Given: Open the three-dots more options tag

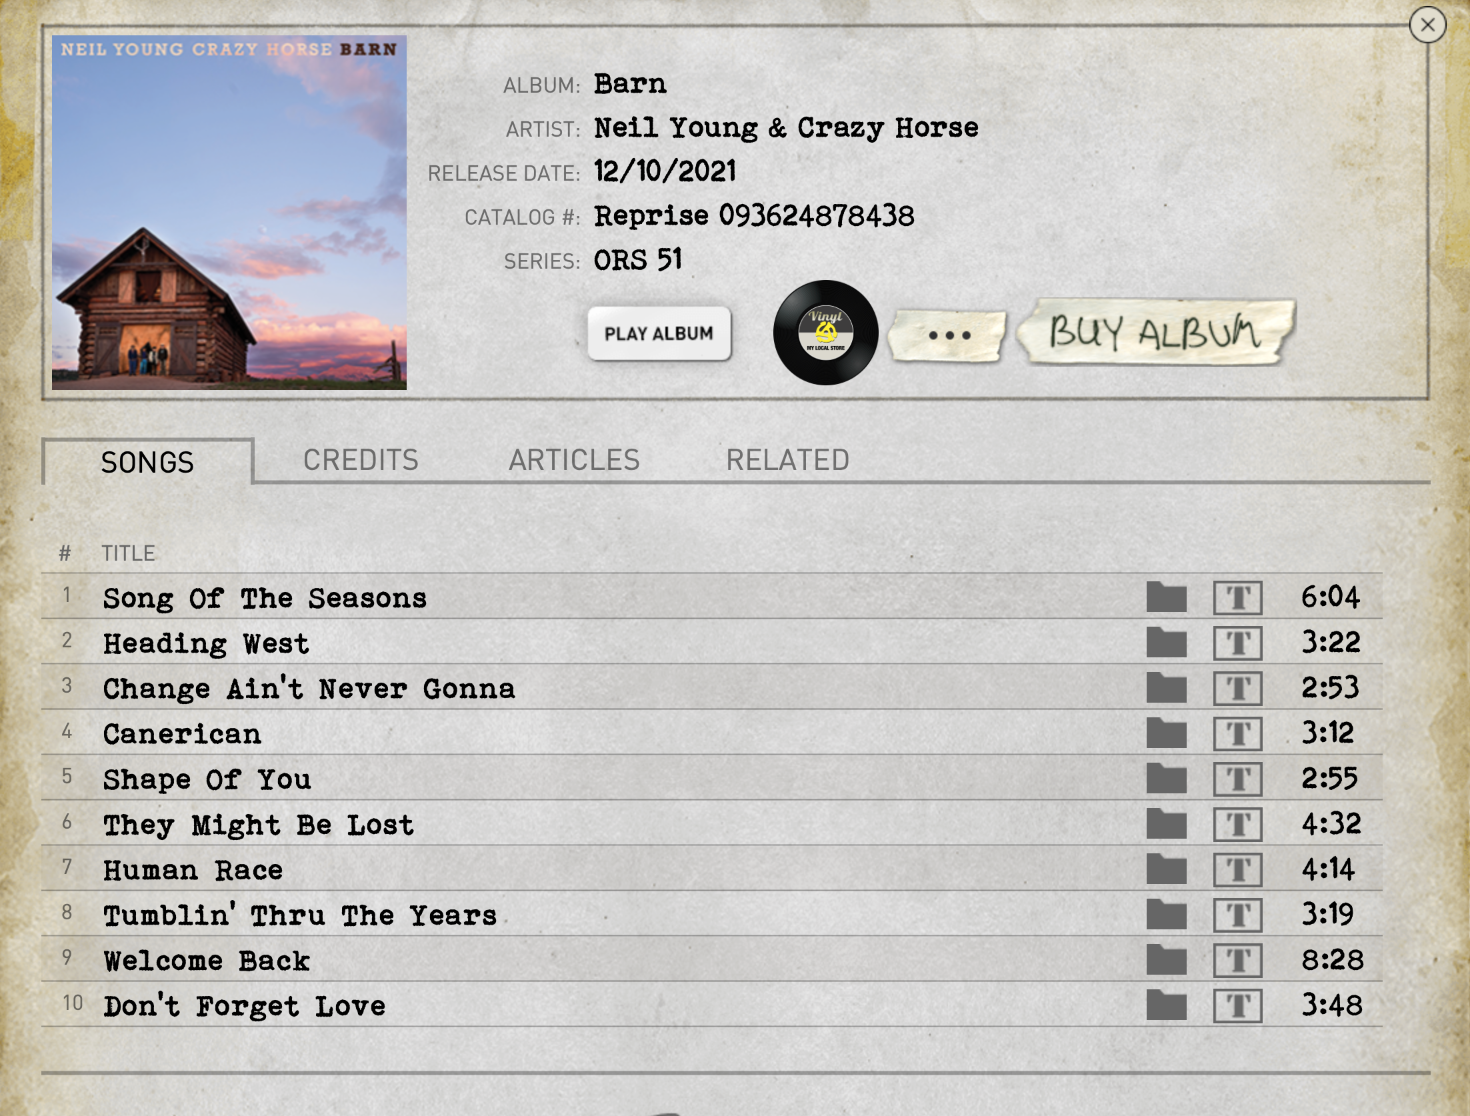Looking at the screenshot, I should point(948,335).
